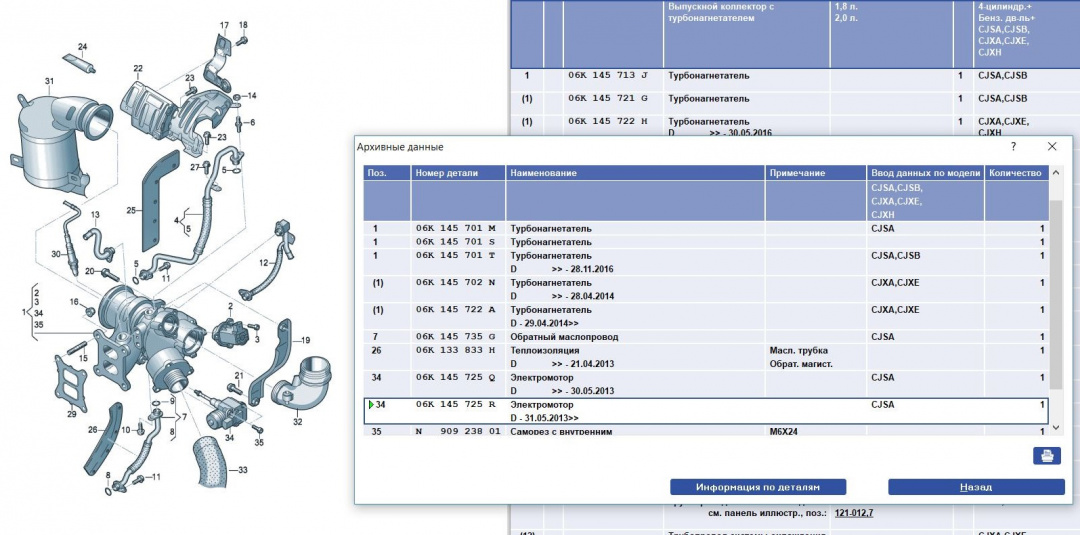Close the Архивные данные dialog
Image resolution: width=1080 pixels, height=535 pixels.
(x=1052, y=147)
